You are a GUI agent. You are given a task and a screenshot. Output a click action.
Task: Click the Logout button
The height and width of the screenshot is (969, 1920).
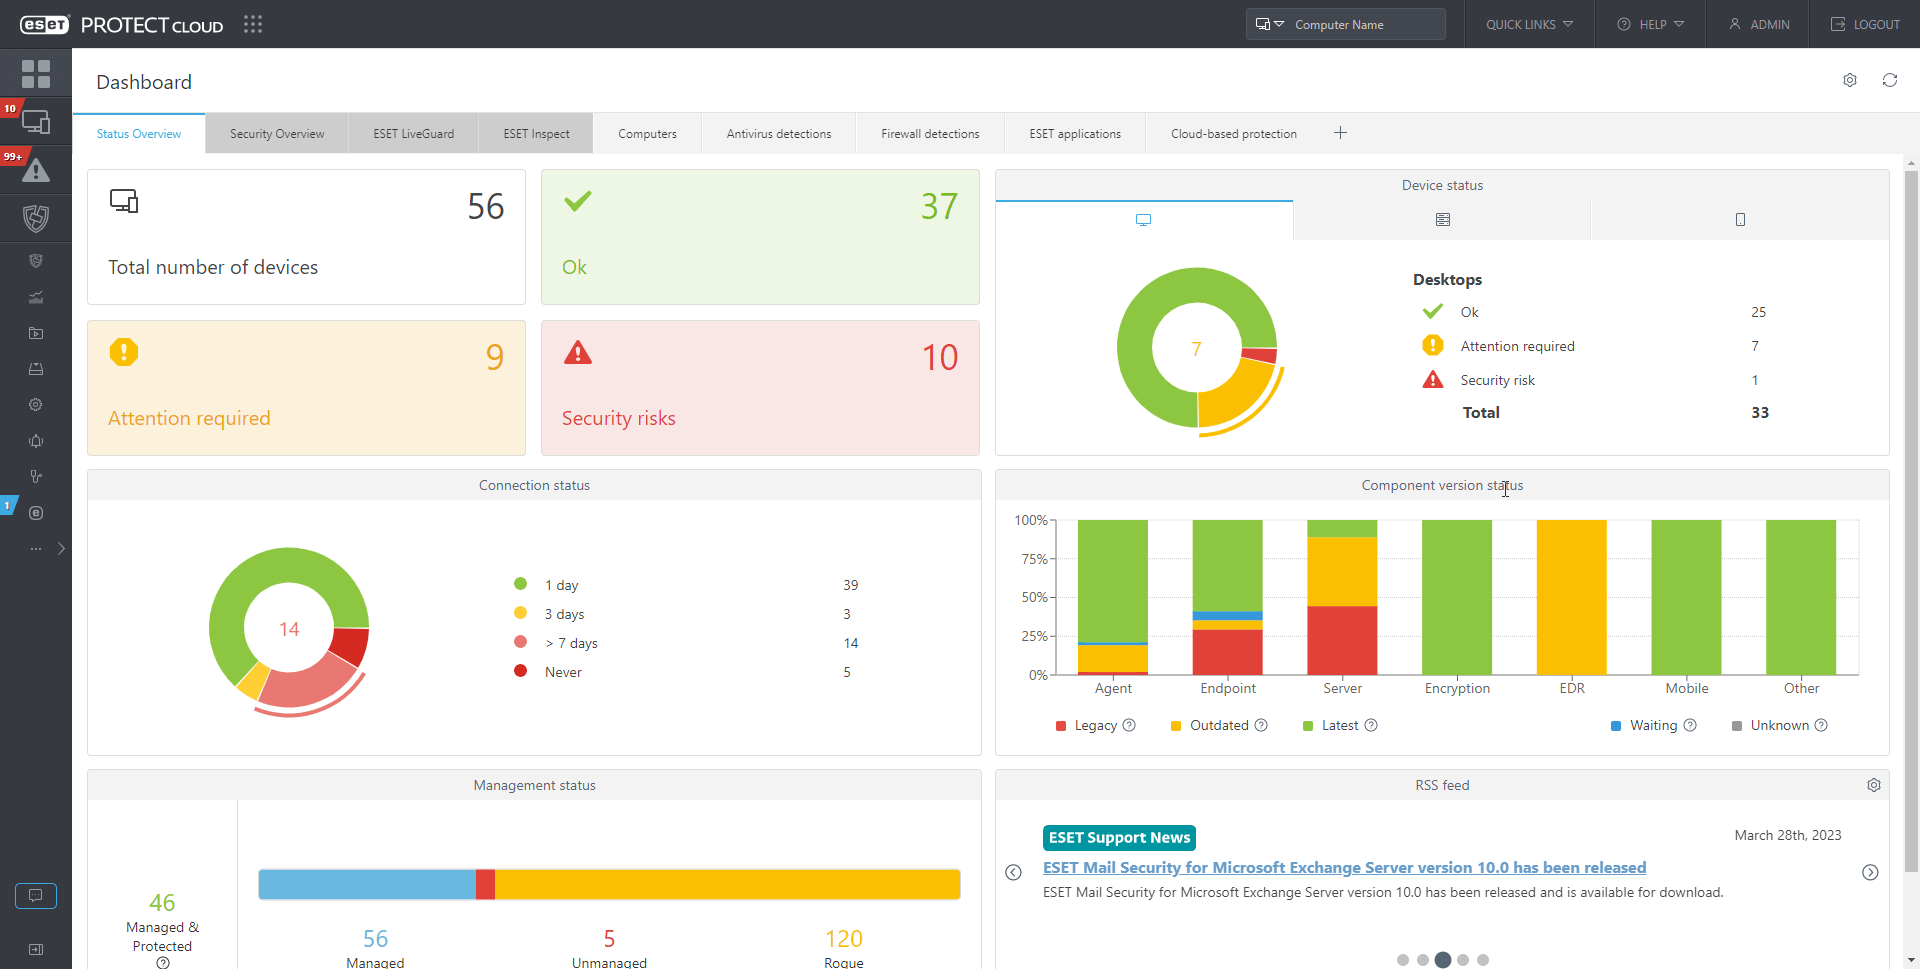[1865, 24]
